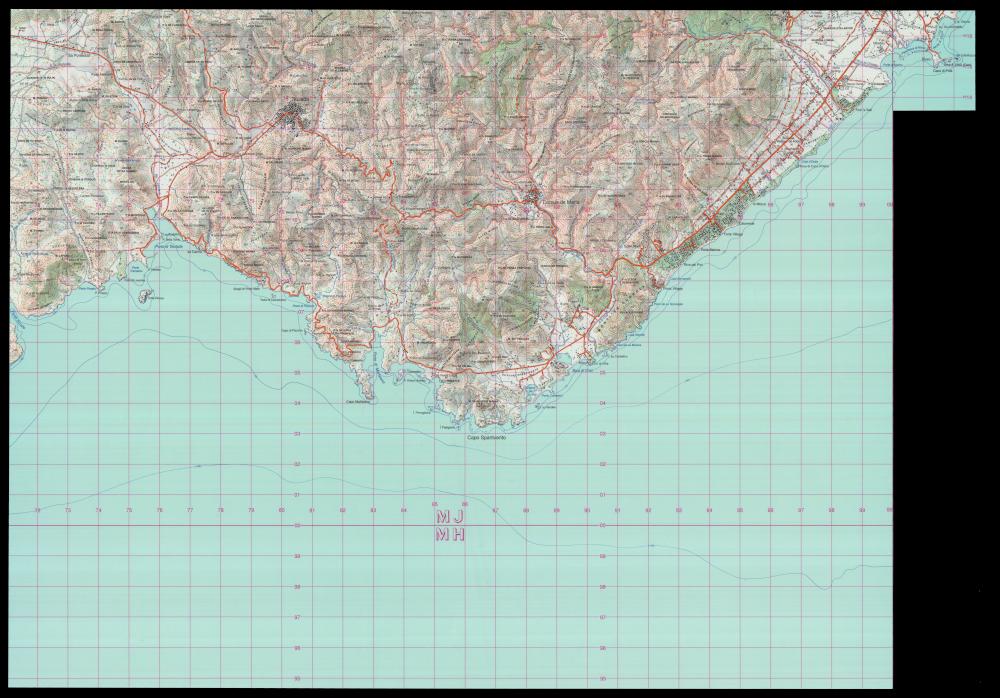Click grid number 99 at right edge of sea
Screen dimensions: 1000x698
pos(889,511)
